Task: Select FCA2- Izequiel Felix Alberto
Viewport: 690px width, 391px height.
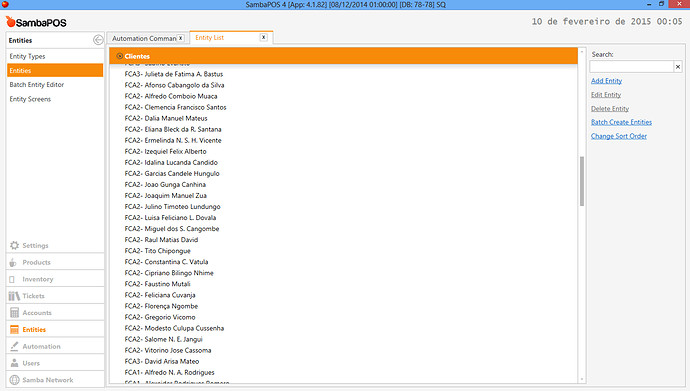Action: coord(165,151)
